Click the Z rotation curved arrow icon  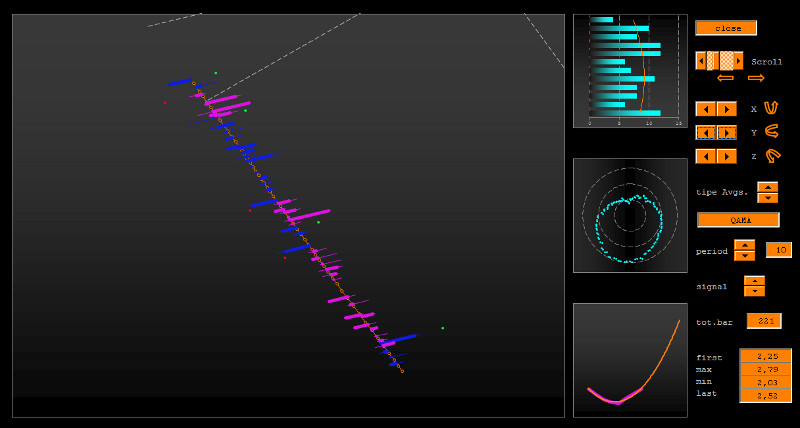771,156
